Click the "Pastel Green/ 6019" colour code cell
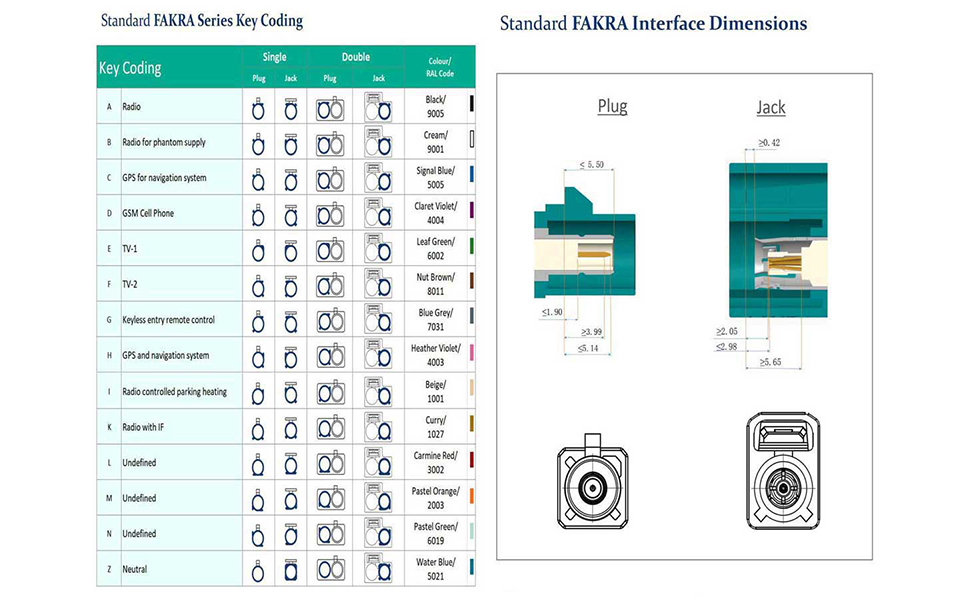Image resolution: width=970 pixels, height=600 pixels. coord(436,533)
